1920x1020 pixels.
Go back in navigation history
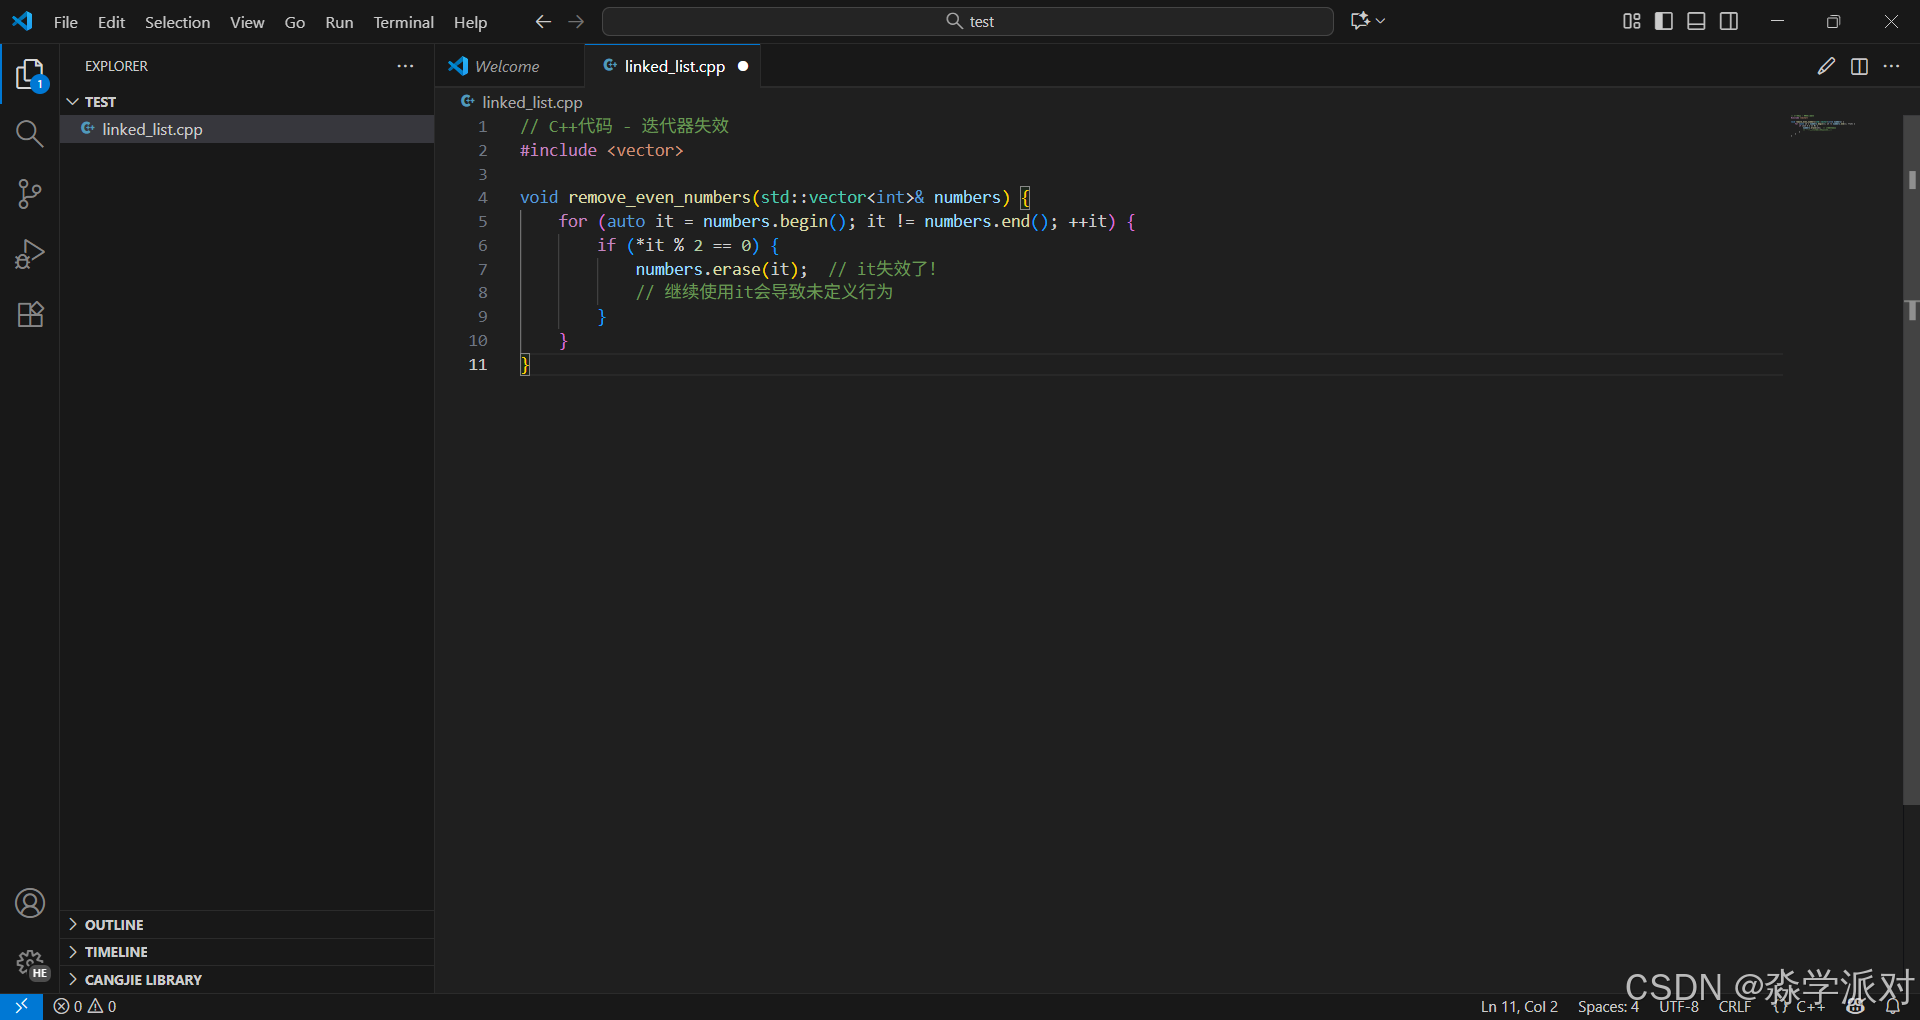click(543, 21)
